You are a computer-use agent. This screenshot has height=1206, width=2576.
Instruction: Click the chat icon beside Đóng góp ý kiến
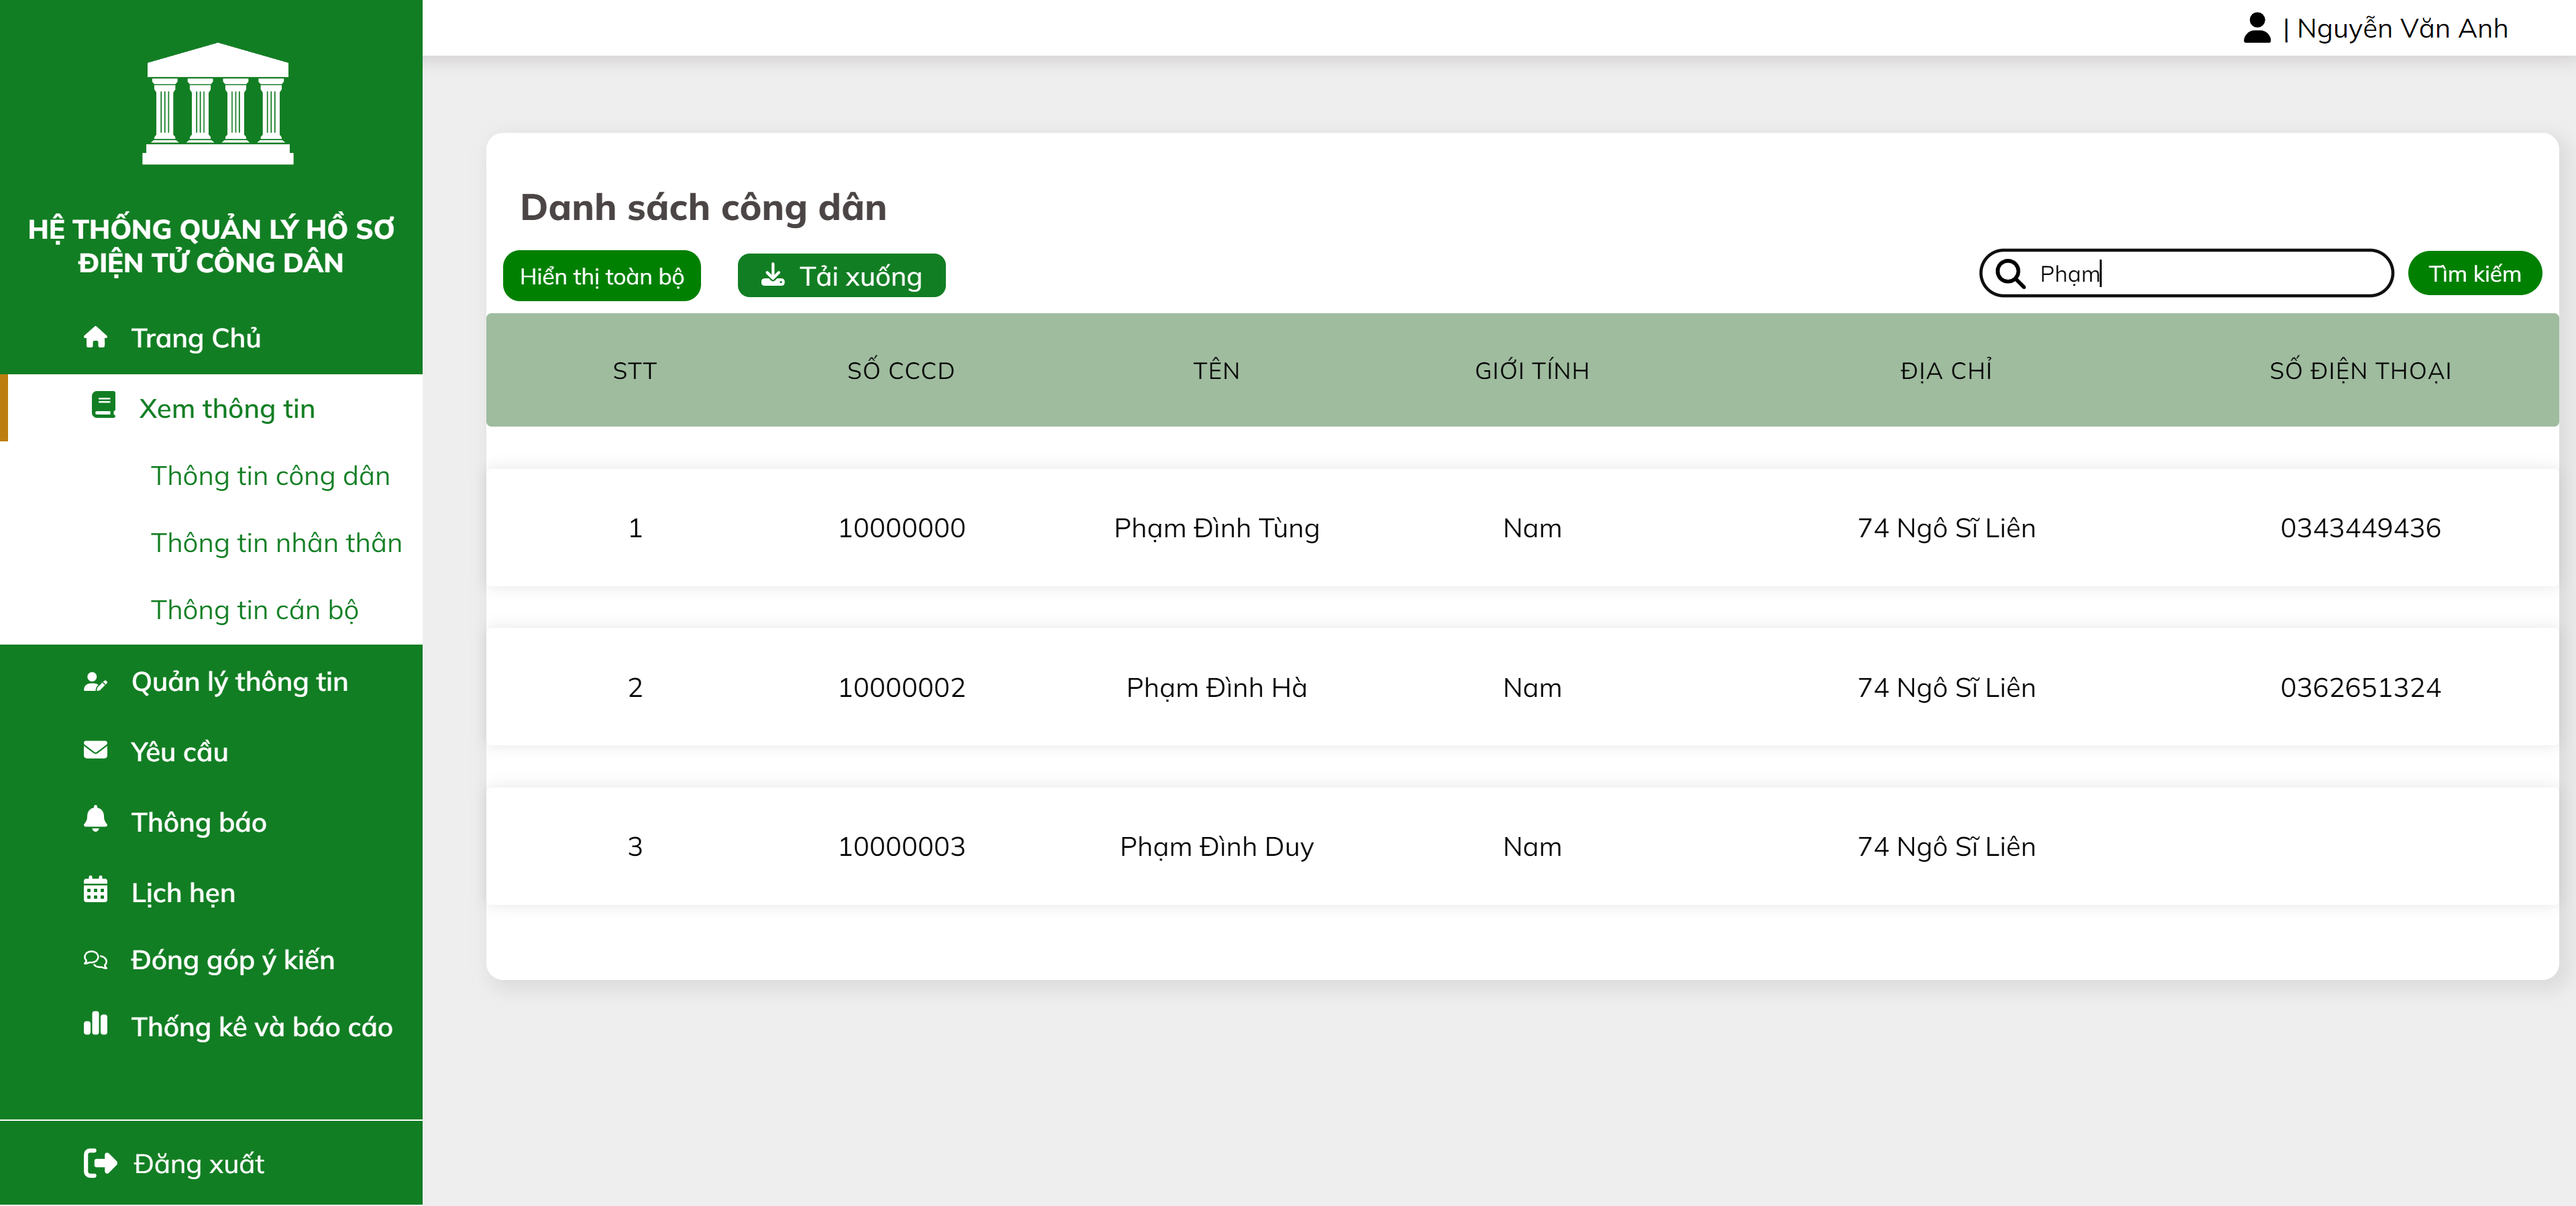point(95,959)
